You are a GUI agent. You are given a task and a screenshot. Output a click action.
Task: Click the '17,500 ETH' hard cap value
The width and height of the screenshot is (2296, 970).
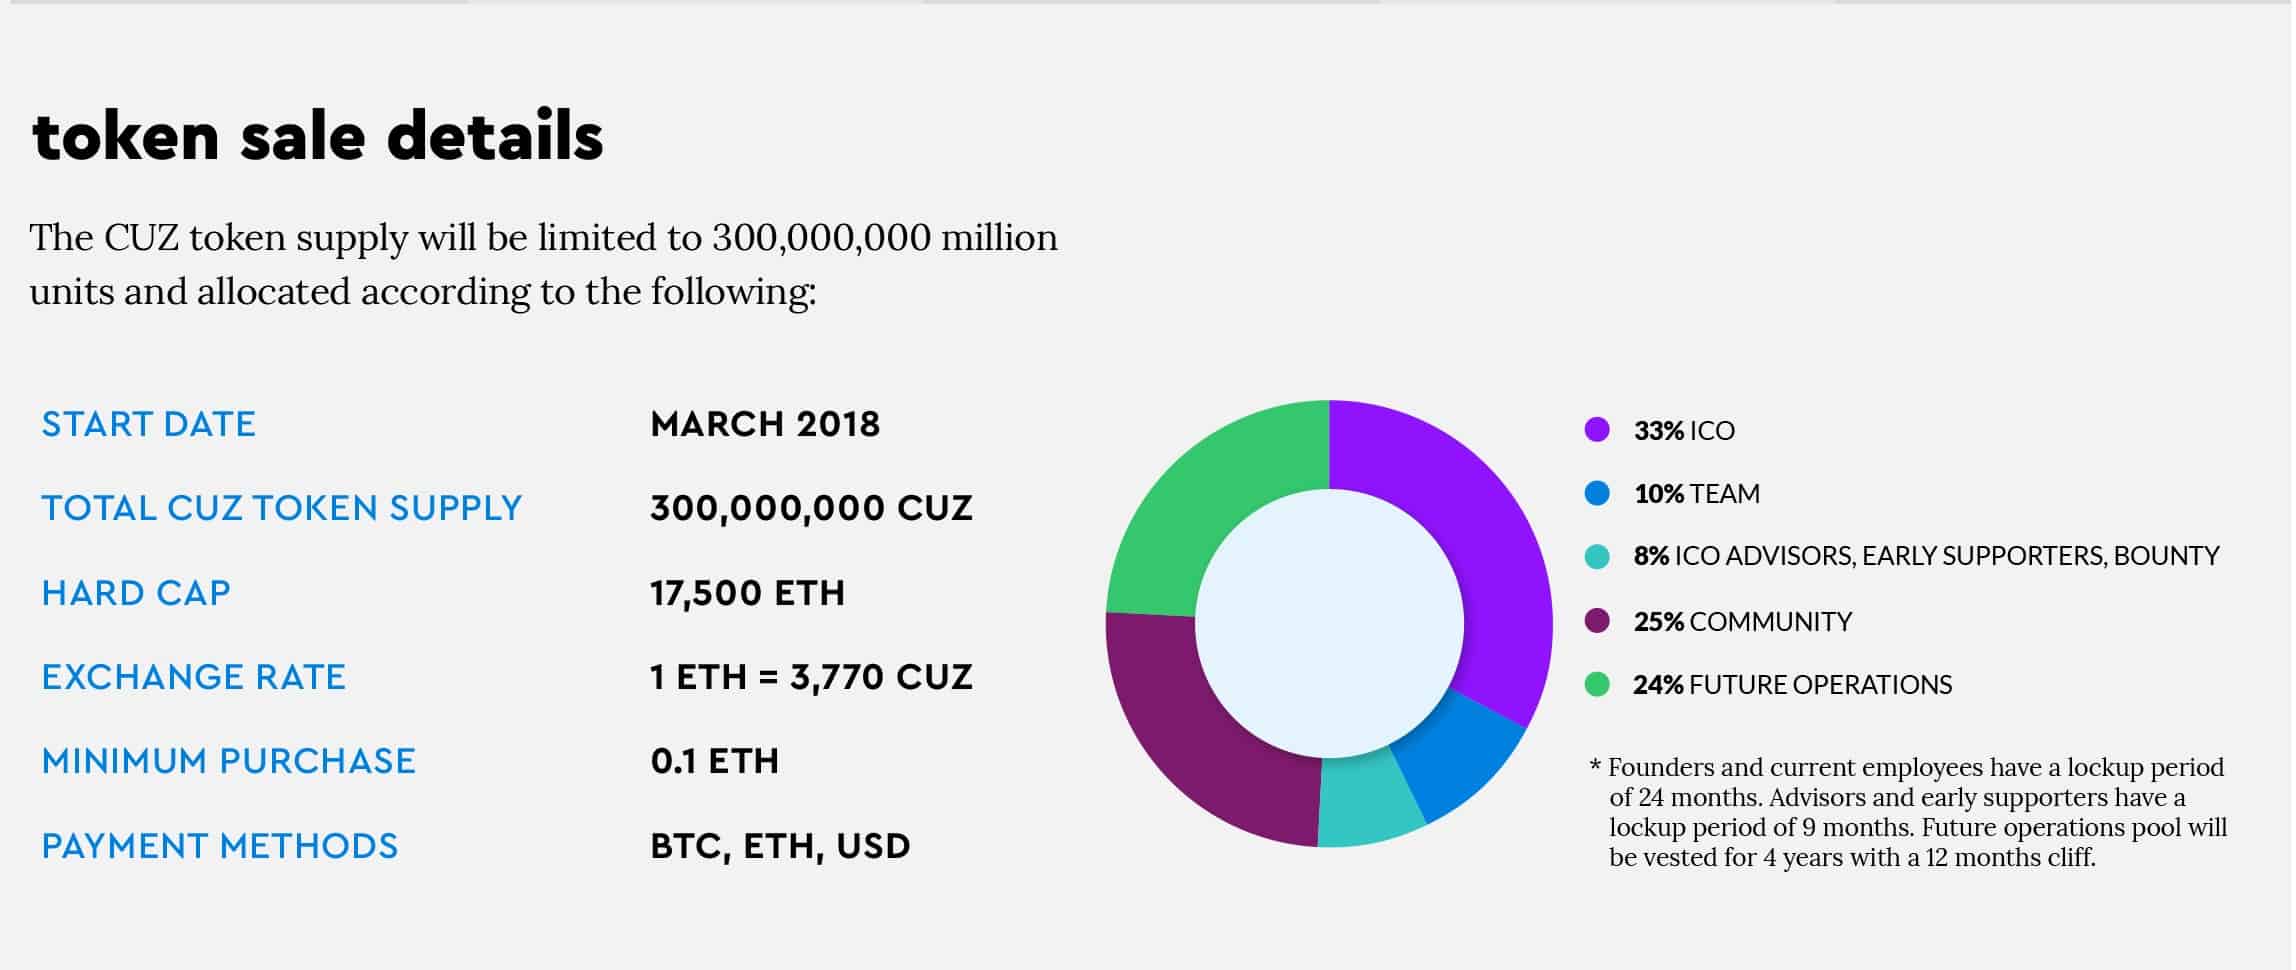[x=747, y=593]
